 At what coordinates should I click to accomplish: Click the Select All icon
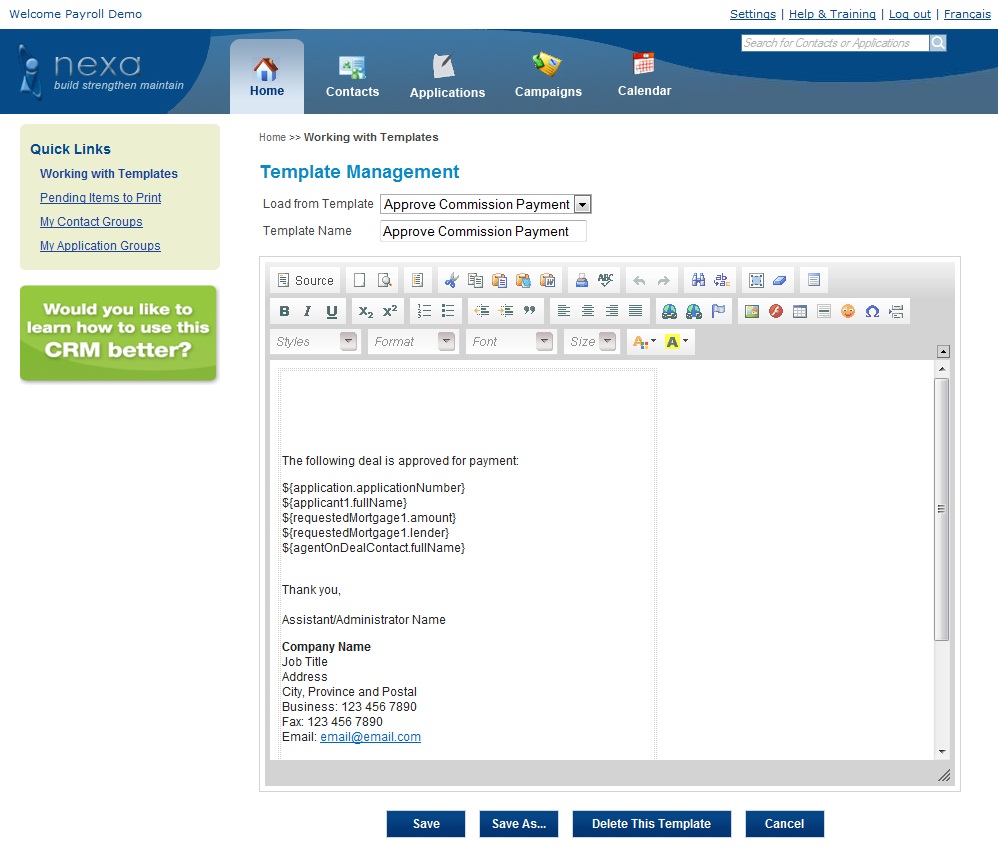pos(756,280)
